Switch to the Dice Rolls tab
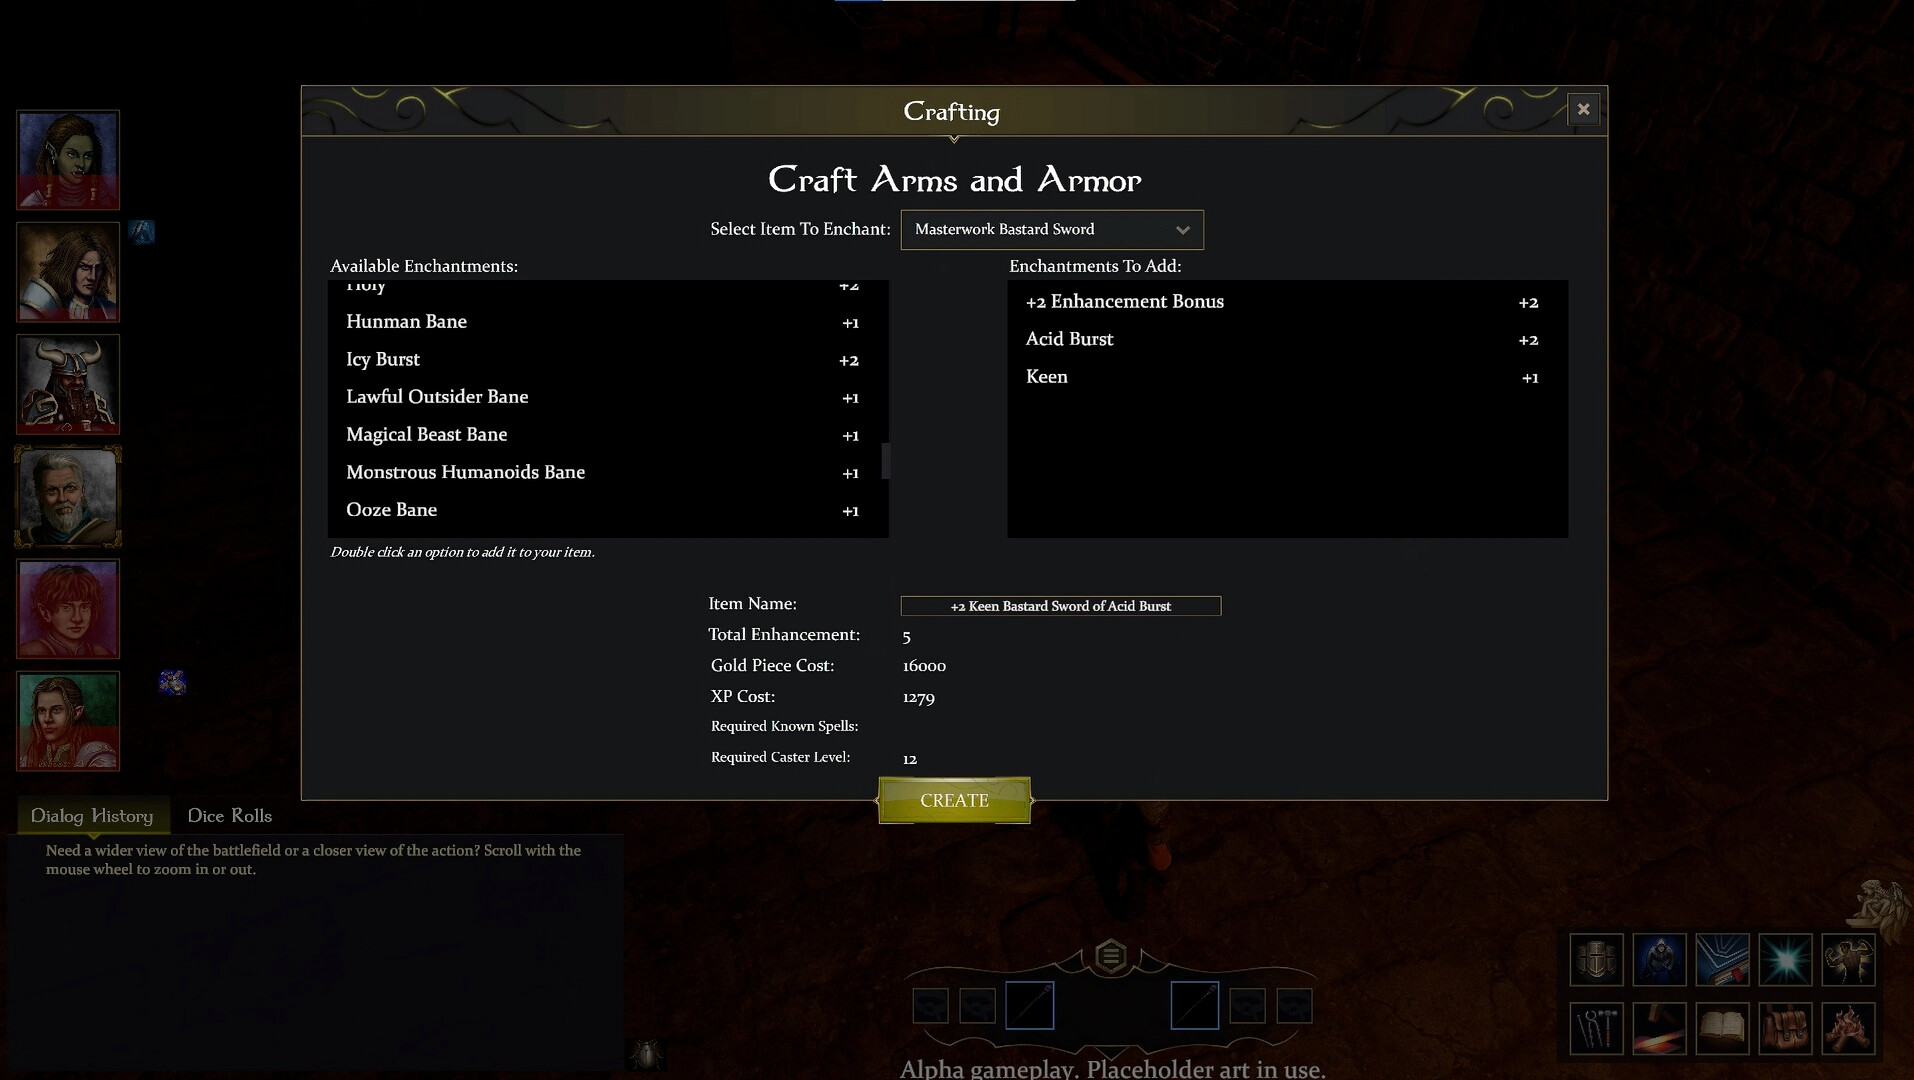Screen dimensions: 1914x1080 click(x=229, y=815)
